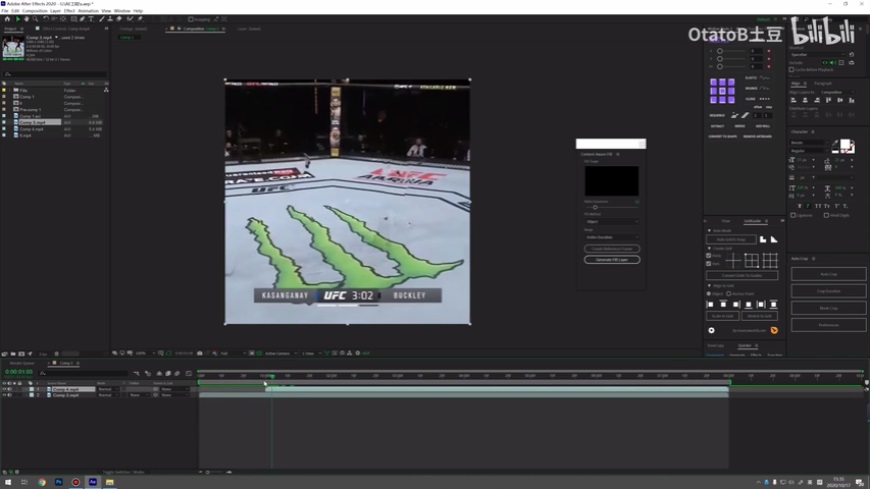Select the Puppet Pin tool

coord(140,19)
